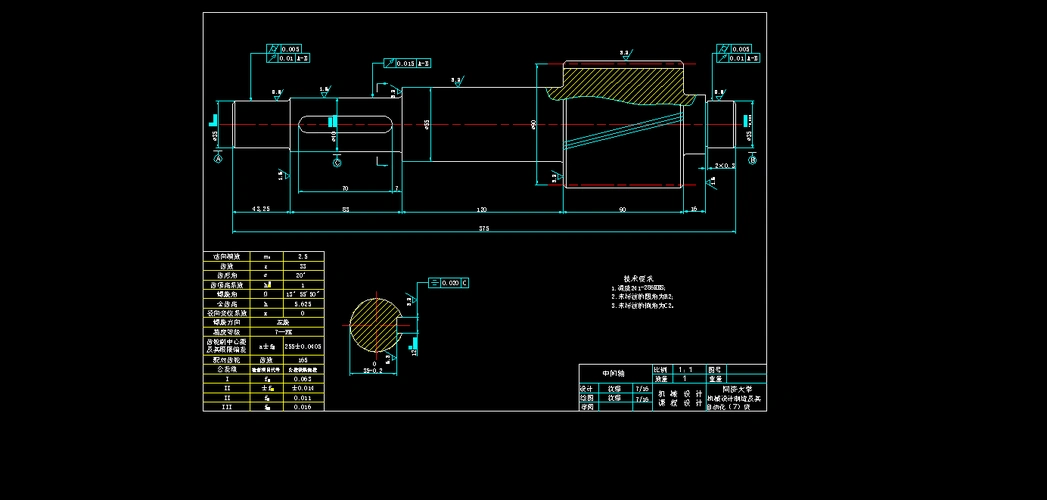Click the hatched circular cross-section view
Image resolution: width=1047 pixels, height=500 pixels.
coord(372,323)
